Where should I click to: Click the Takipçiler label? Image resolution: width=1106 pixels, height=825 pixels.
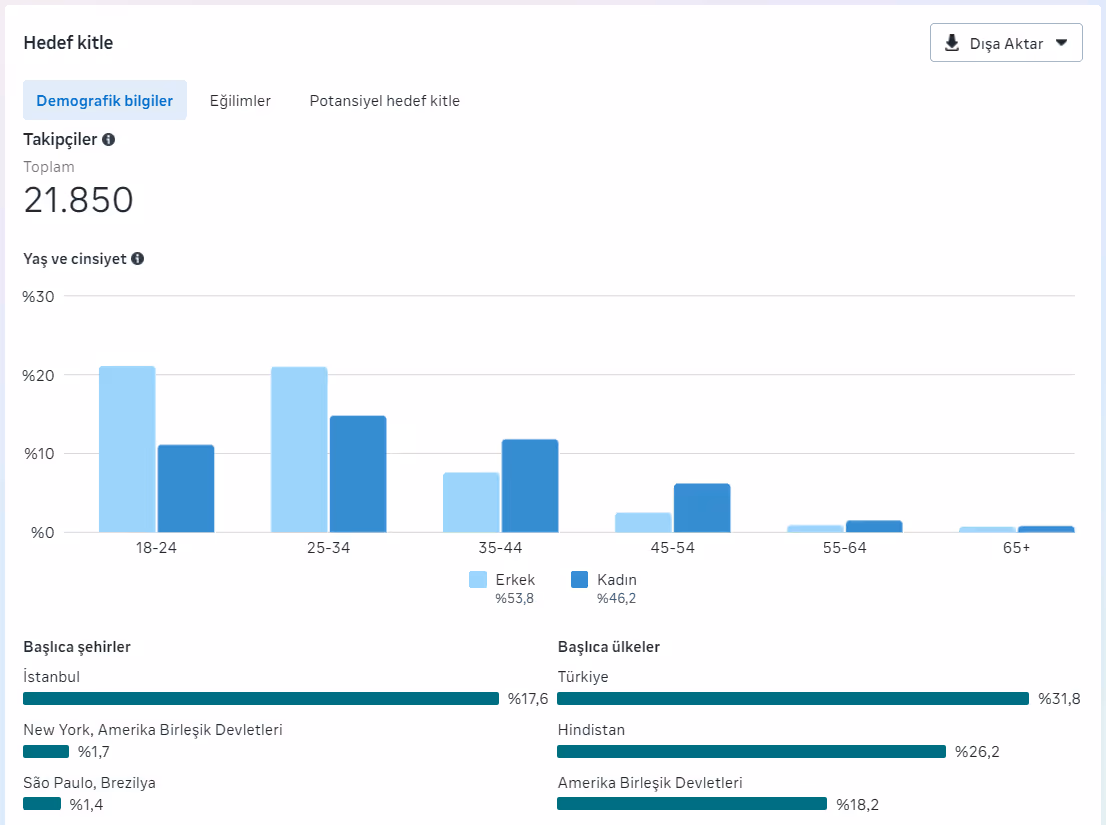click(x=60, y=140)
